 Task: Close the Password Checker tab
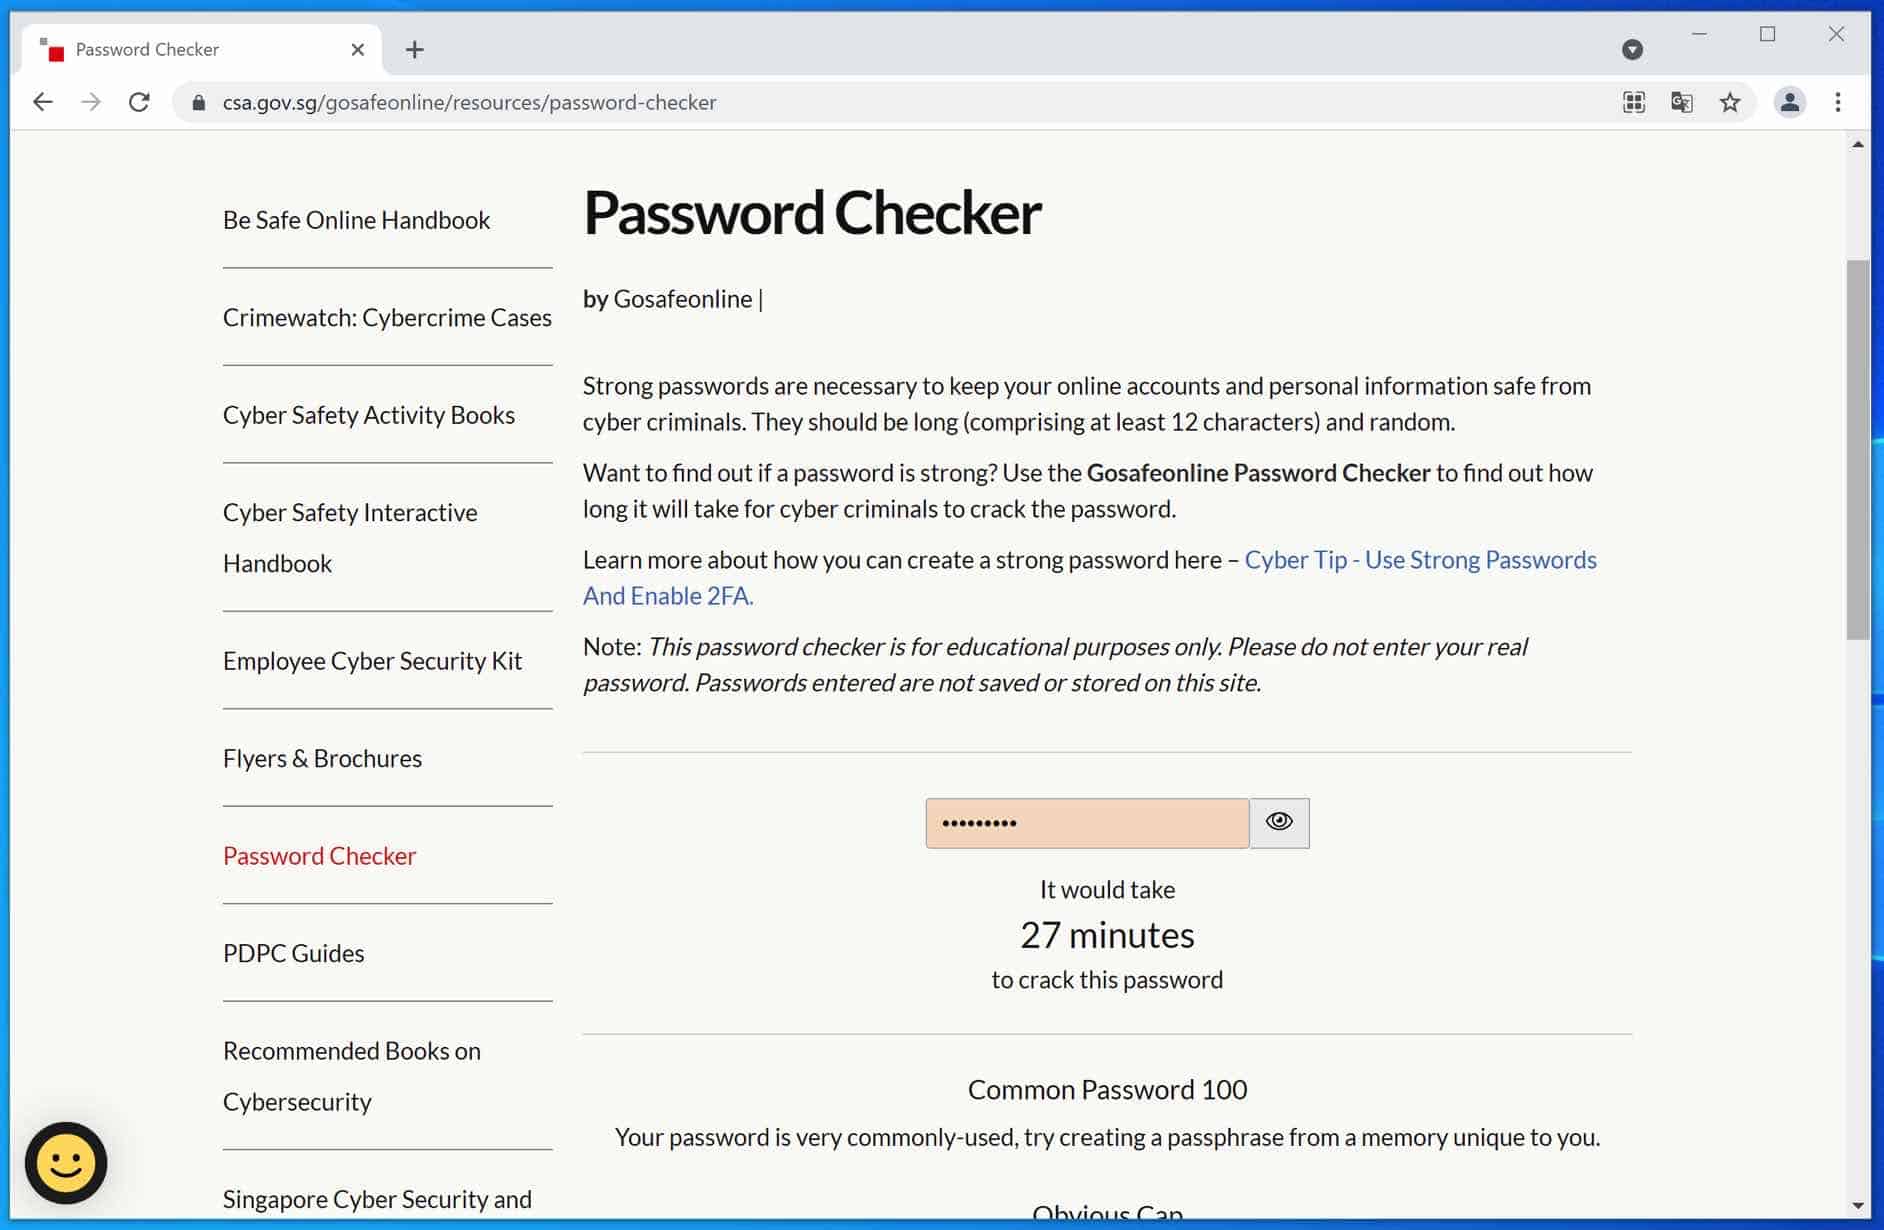358,49
